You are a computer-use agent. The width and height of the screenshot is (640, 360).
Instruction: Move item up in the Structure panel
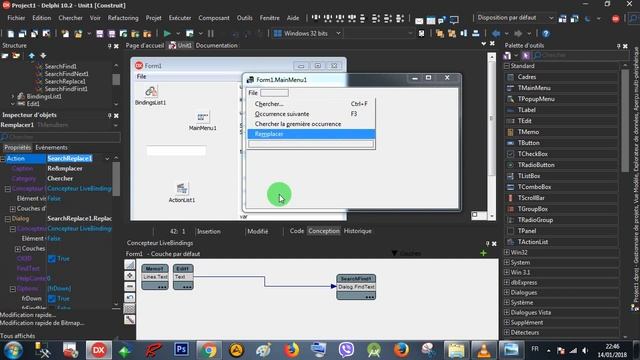tap(31, 56)
